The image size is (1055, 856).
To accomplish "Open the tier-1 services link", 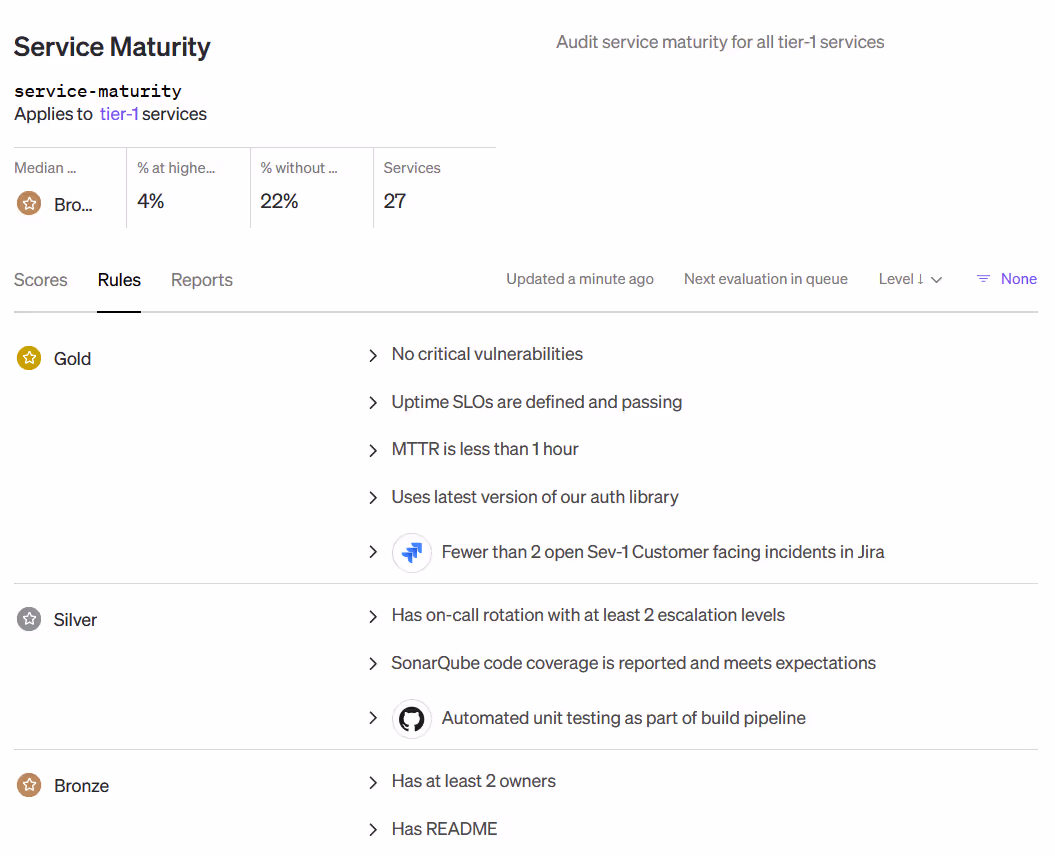I will tap(119, 114).
